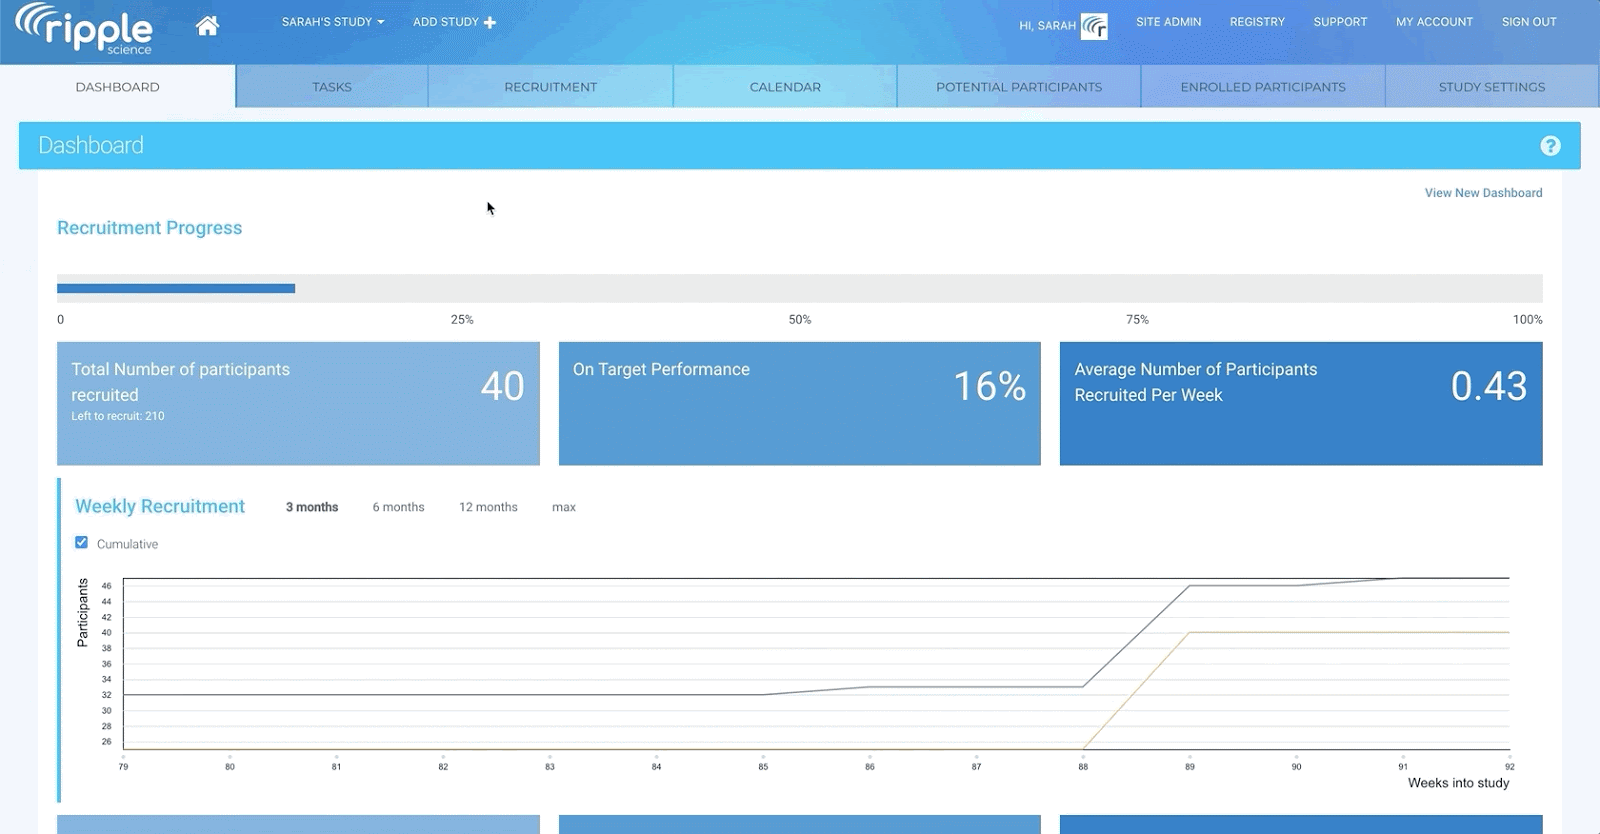Open the Recruitment tab
Screen dimensions: 1600x834
coord(550,87)
